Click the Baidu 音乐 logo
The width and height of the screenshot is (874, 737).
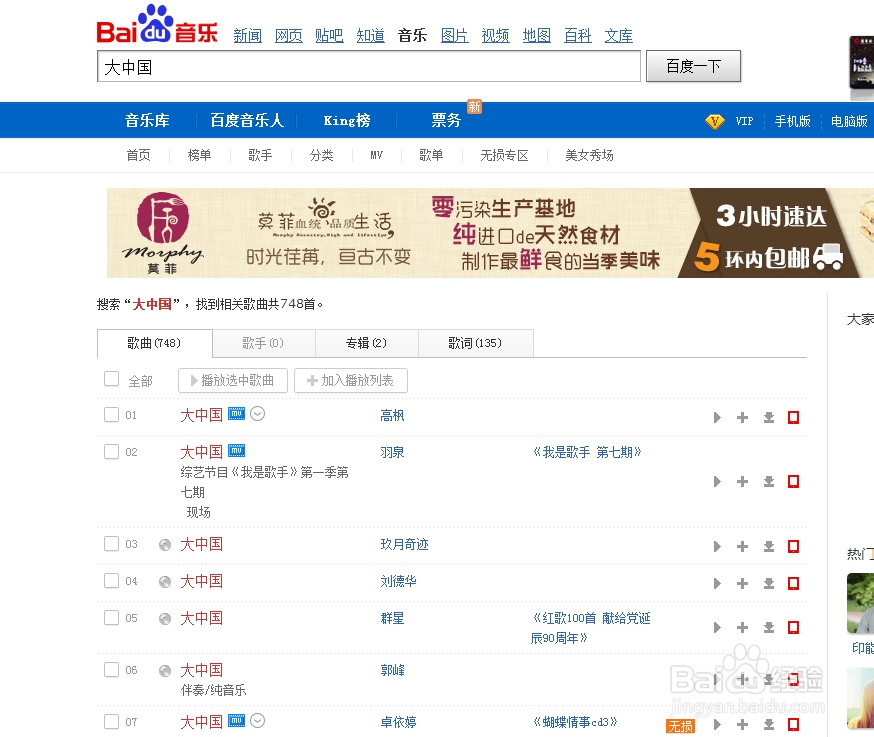point(157,26)
